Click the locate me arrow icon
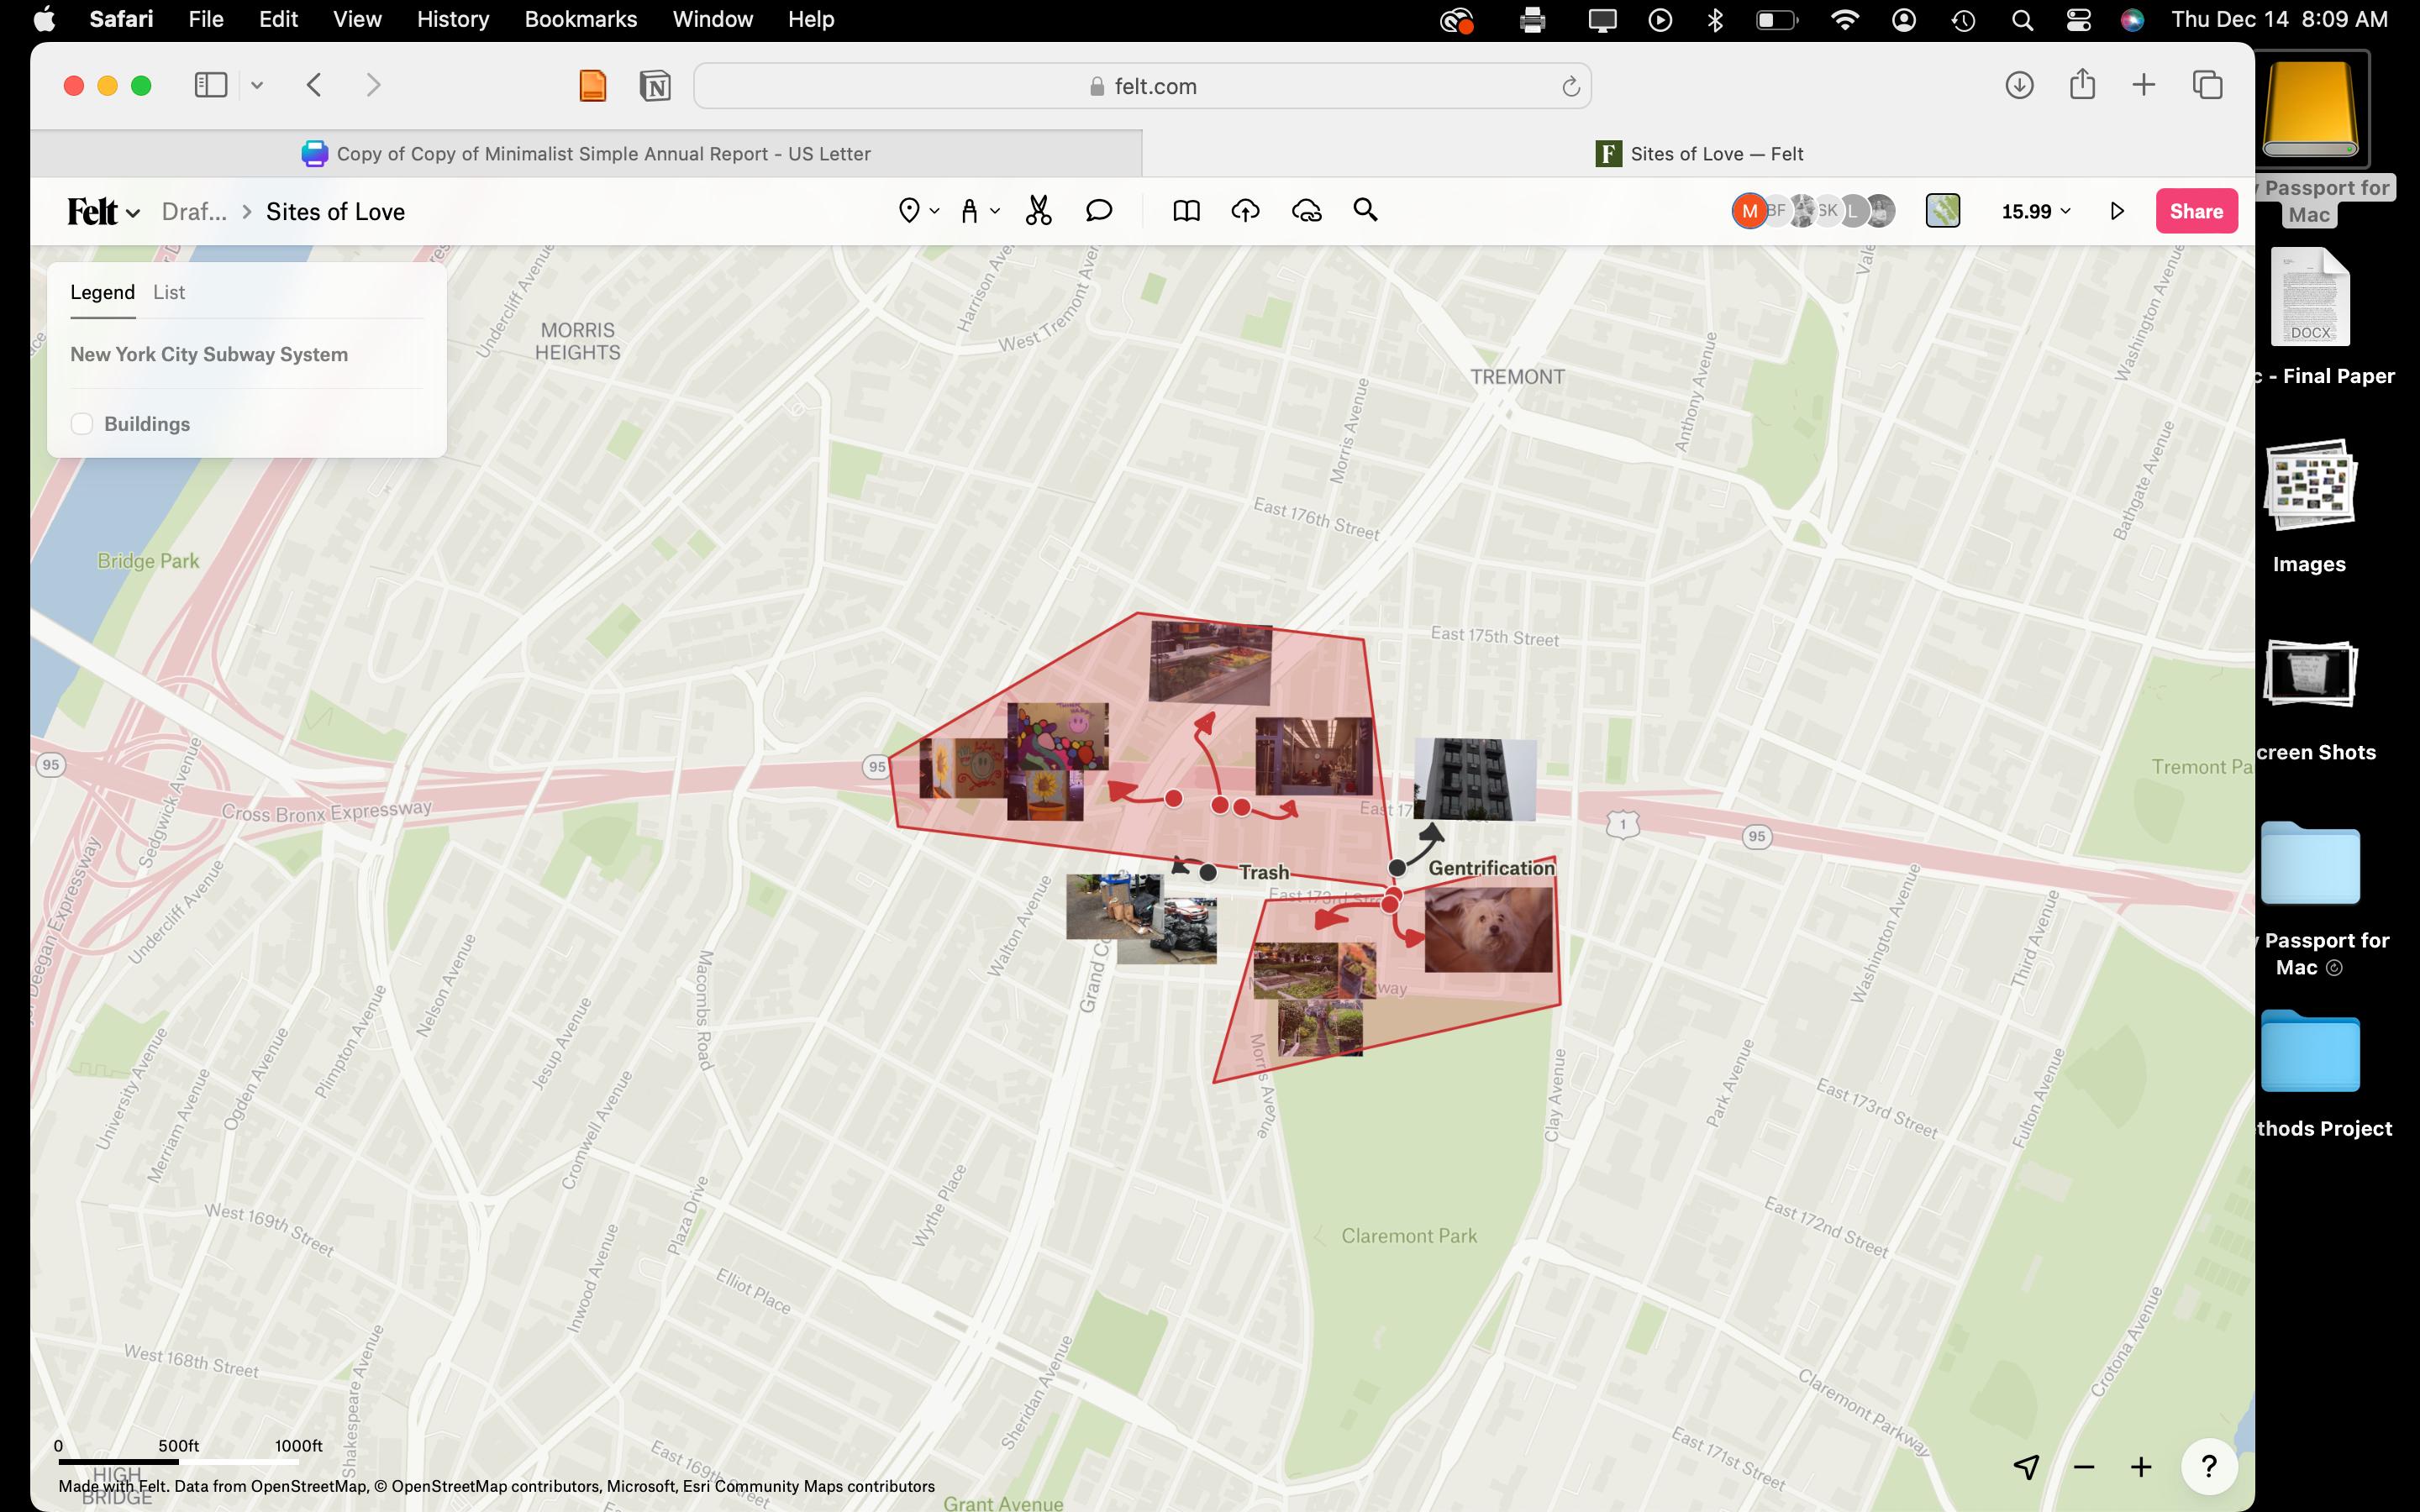The height and width of the screenshot is (1512, 2420). (x=2026, y=1466)
